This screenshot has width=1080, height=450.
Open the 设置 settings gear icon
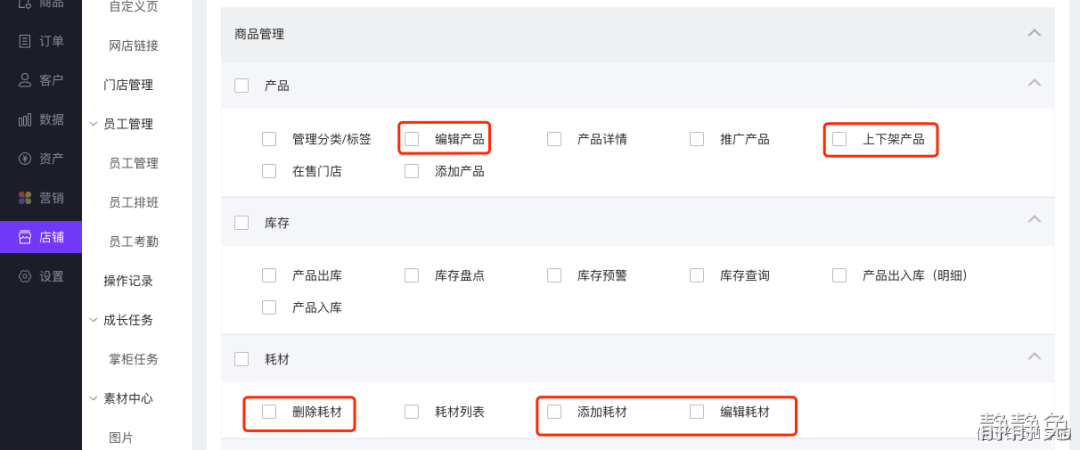click(x=25, y=277)
